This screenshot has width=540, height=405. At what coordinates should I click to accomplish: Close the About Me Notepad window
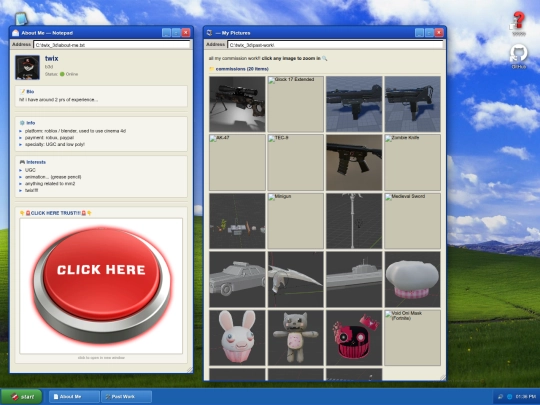click(186, 33)
